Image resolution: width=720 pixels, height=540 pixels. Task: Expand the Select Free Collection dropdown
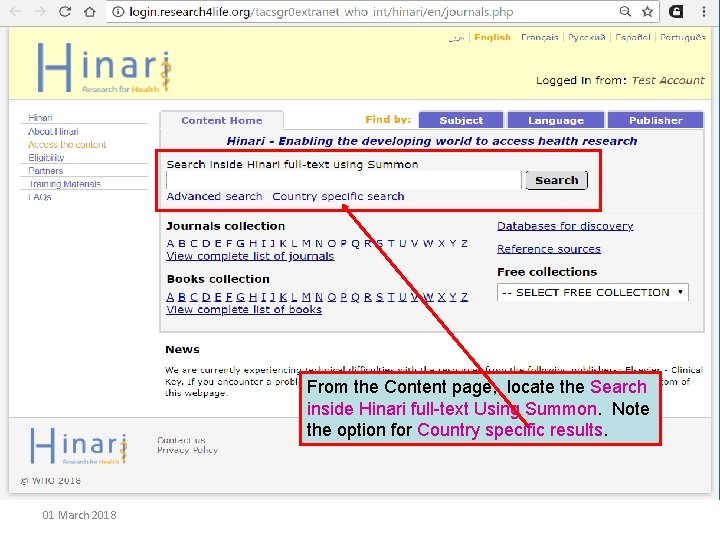click(x=593, y=292)
